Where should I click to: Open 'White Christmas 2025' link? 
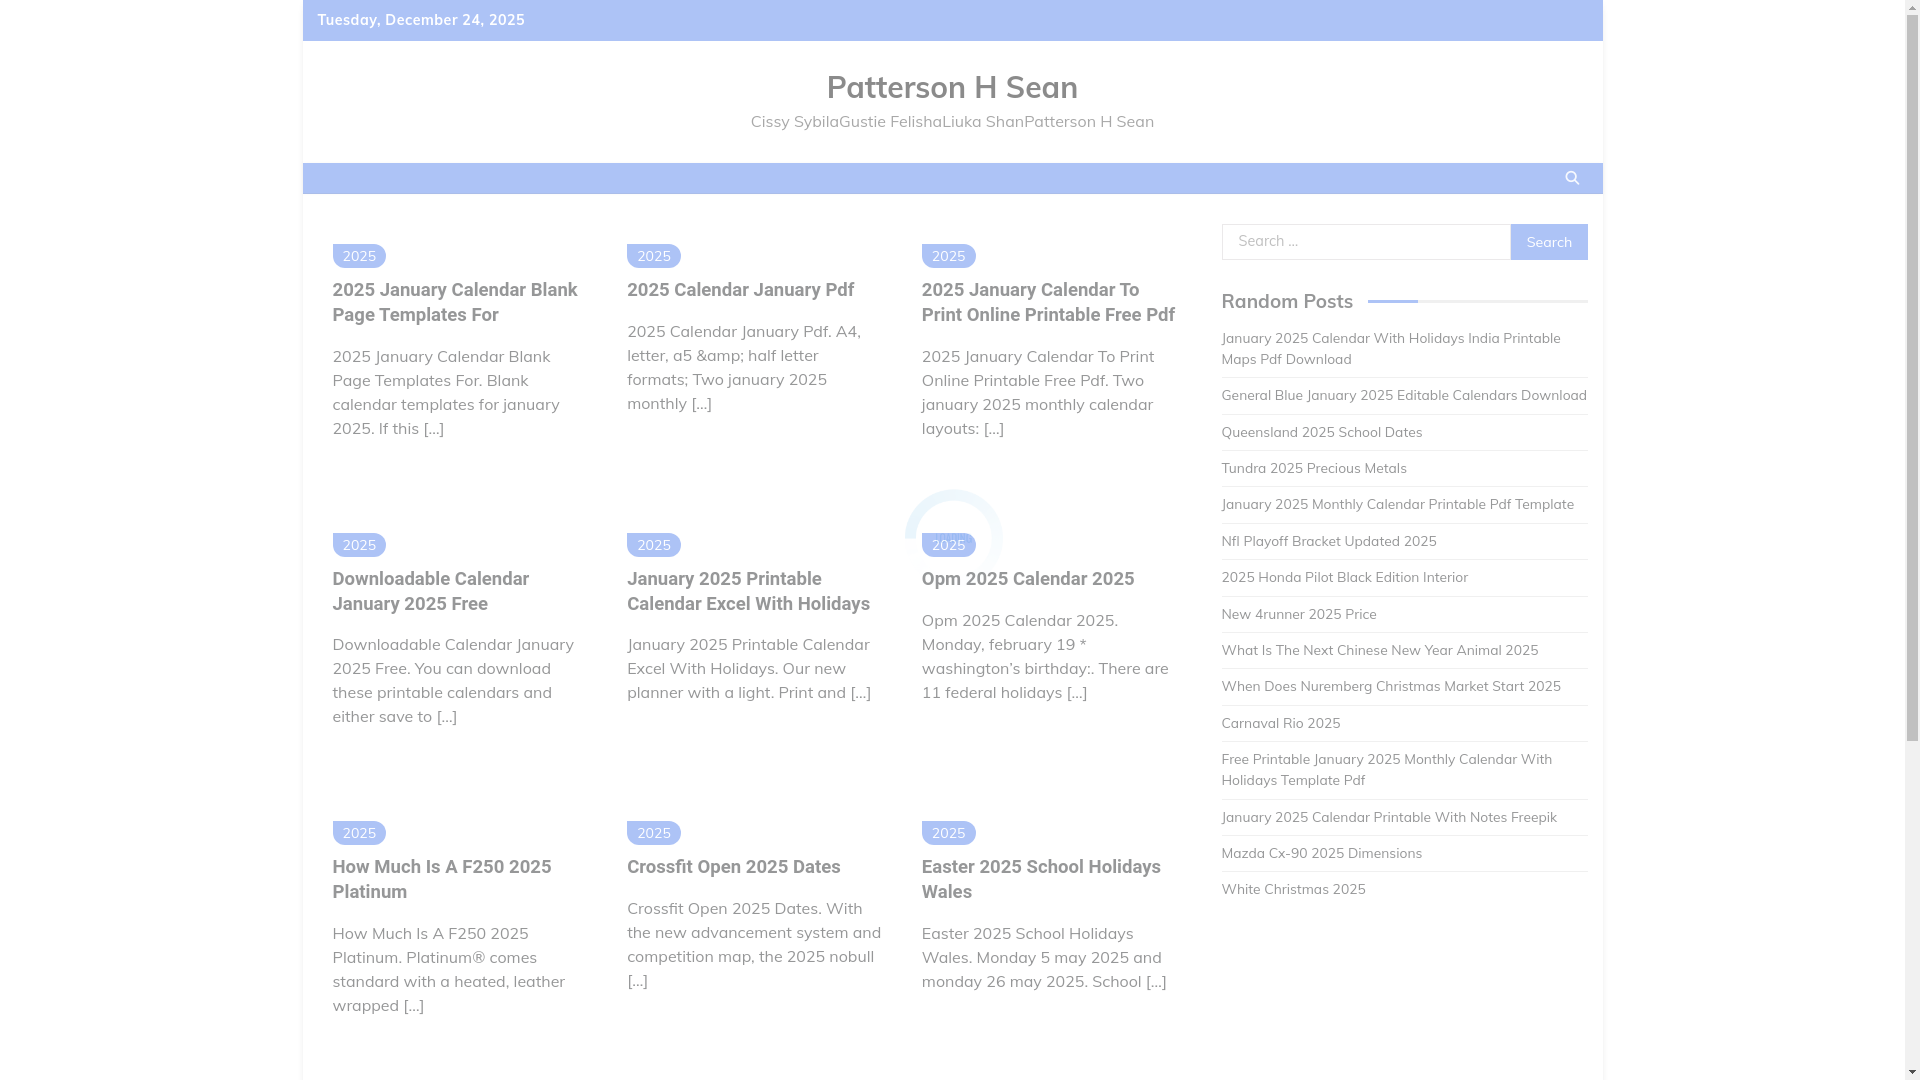[x=1293, y=889]
